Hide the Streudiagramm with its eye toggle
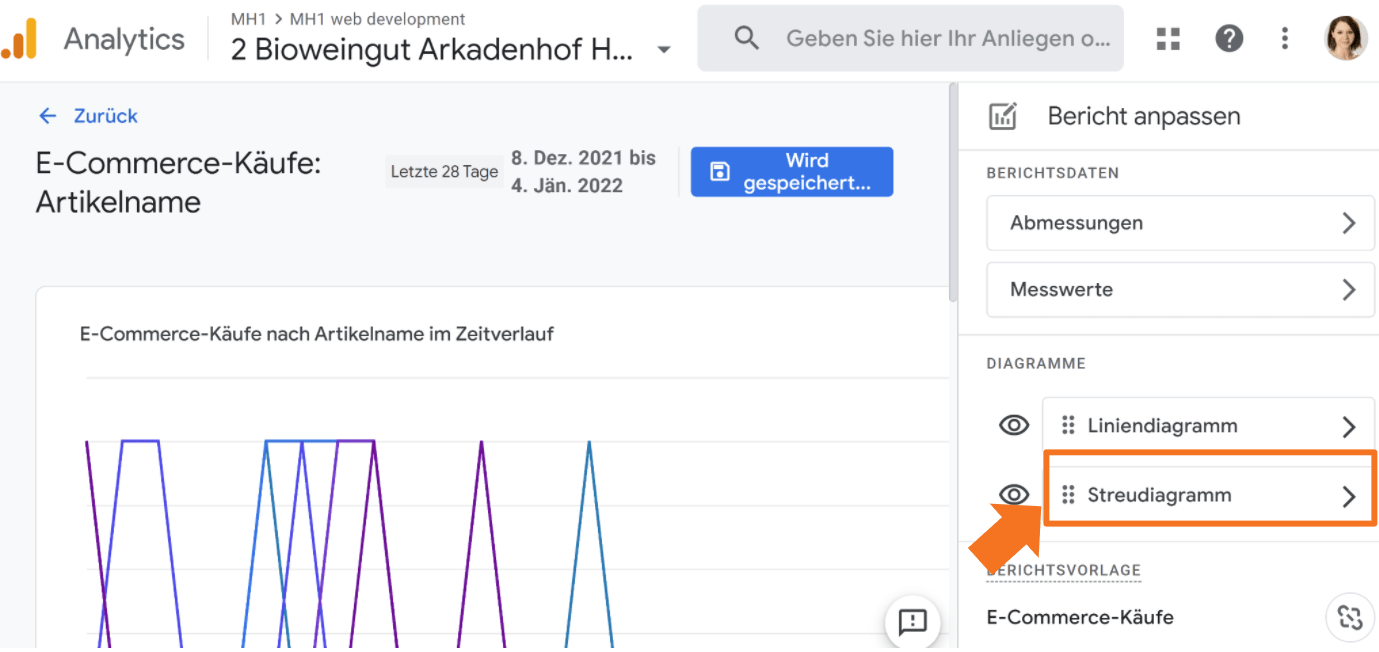1379x652 pixels. [x=1013, y=493]
